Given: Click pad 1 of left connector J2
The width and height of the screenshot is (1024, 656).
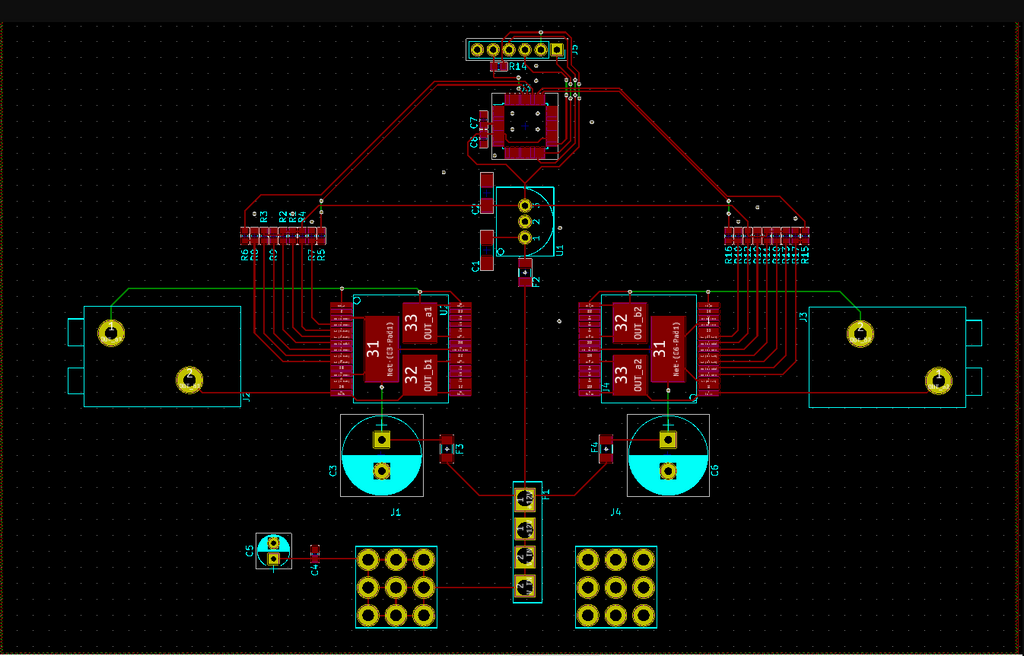Looking at the screenshot, I should [111, 333].
